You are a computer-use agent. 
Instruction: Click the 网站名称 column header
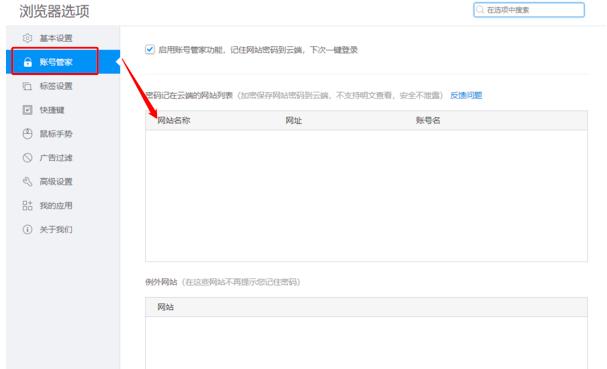tap(174, 120)
